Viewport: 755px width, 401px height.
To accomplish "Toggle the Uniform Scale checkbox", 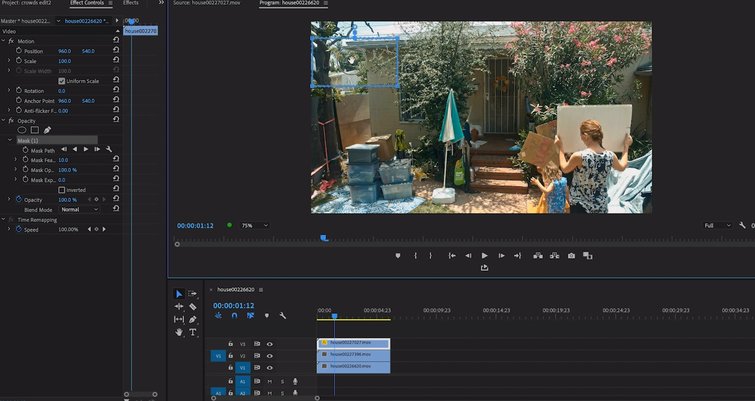I will [x=62, y=81].
